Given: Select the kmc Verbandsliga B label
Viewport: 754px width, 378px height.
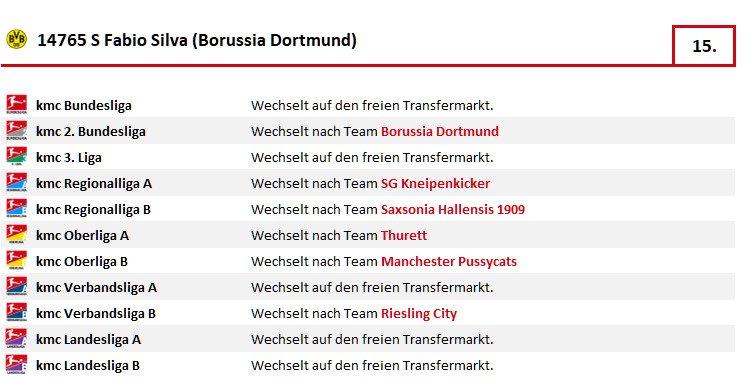Looking at the screenshot, I should [x=96, y=314].
